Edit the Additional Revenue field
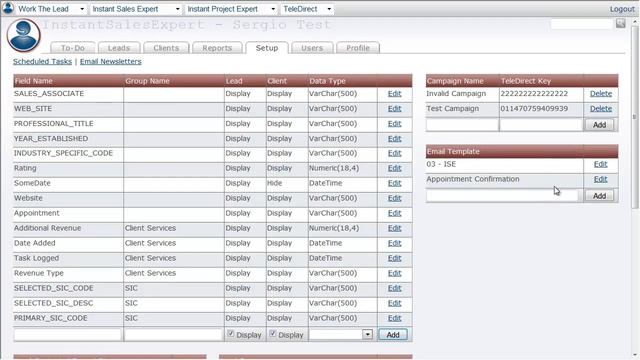Image resolution: width=640 pixels, height=360 pixels. click(x=394, y=228)
